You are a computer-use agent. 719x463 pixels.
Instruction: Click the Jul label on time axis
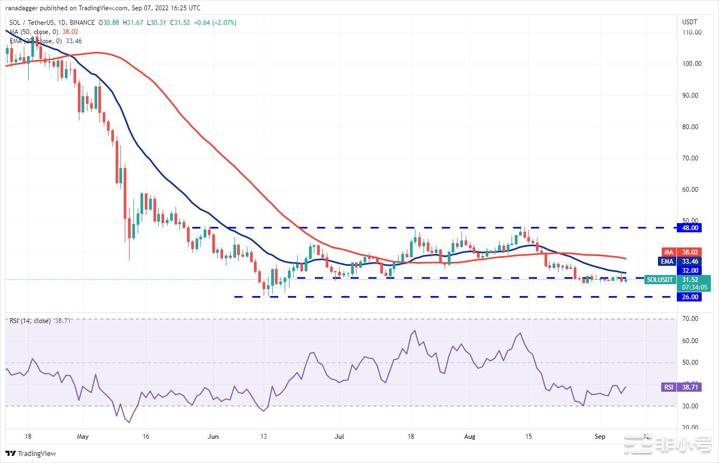(339, 437)
